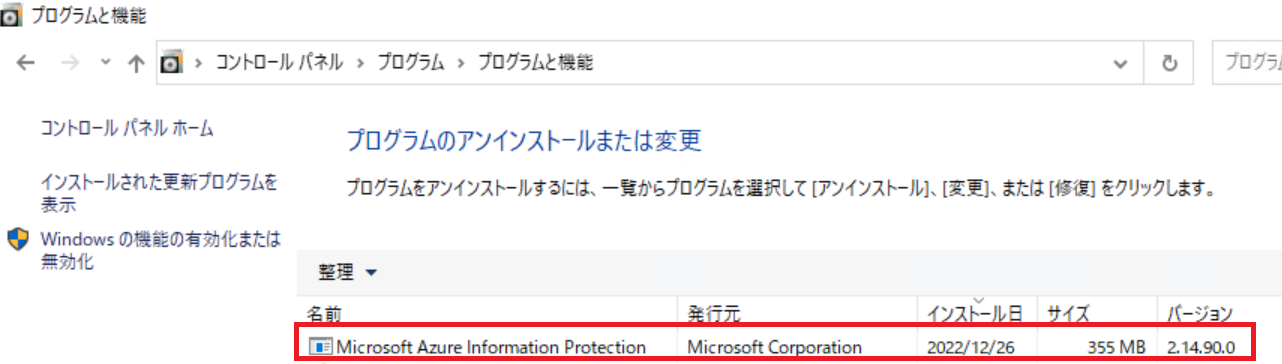Open インストールされた更新プログラムを表示 link
The image size is (1282, 364).
click(x=158, y=194)
